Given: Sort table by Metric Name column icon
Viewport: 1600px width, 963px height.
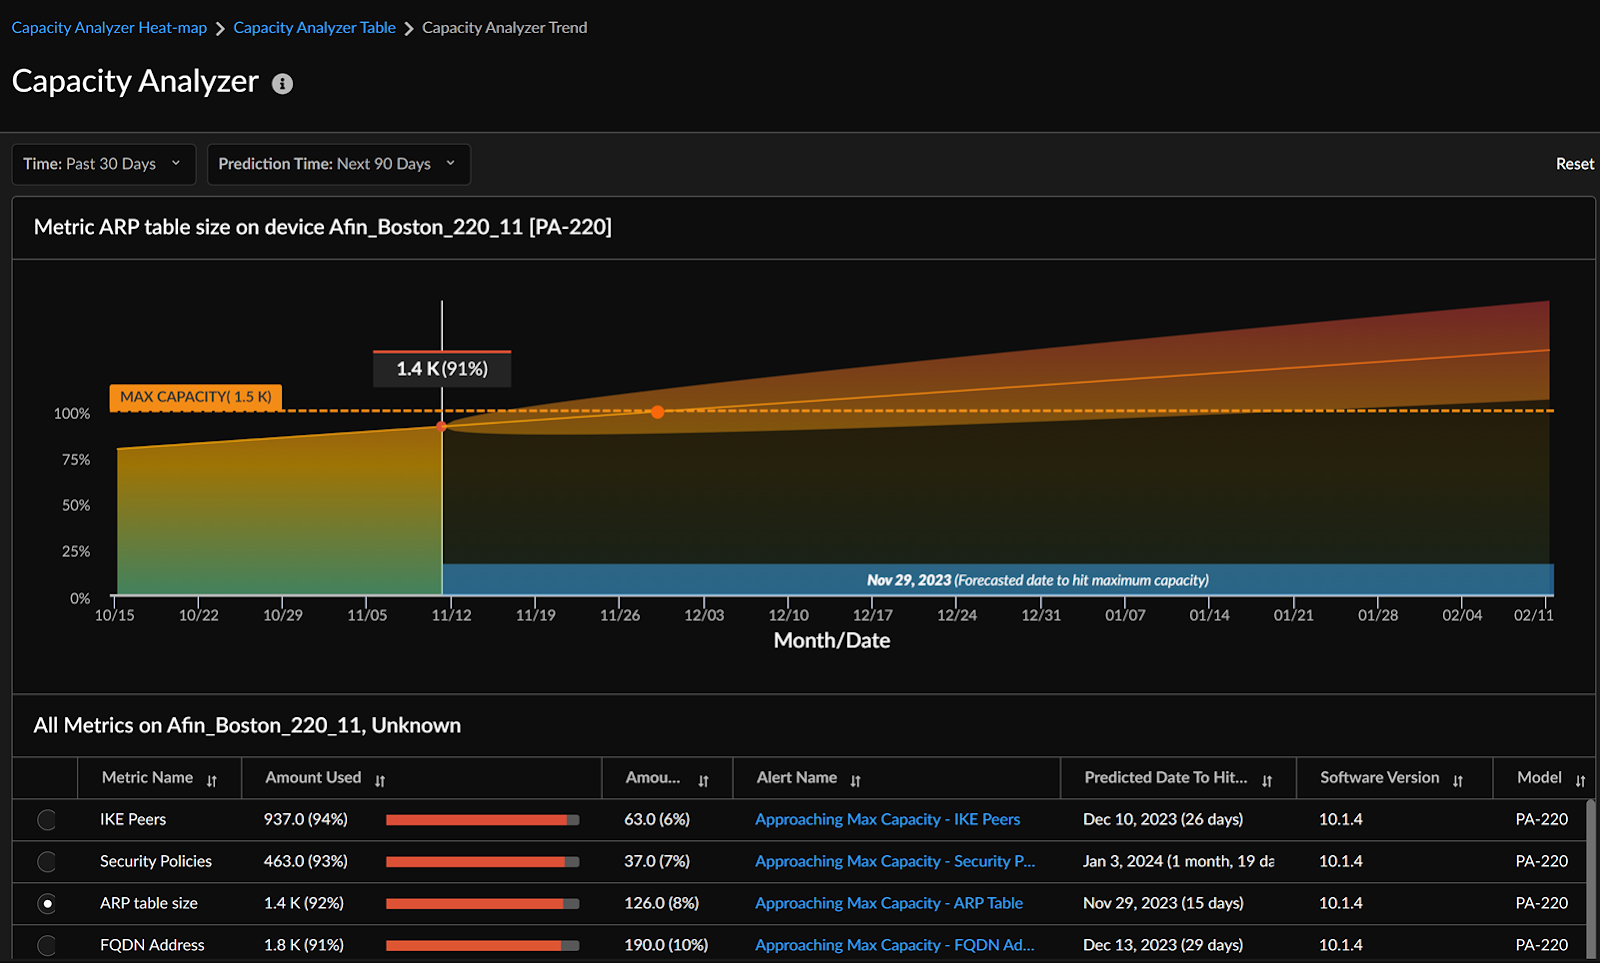Looking at the screenshot, I should click(x=212, y=781).
